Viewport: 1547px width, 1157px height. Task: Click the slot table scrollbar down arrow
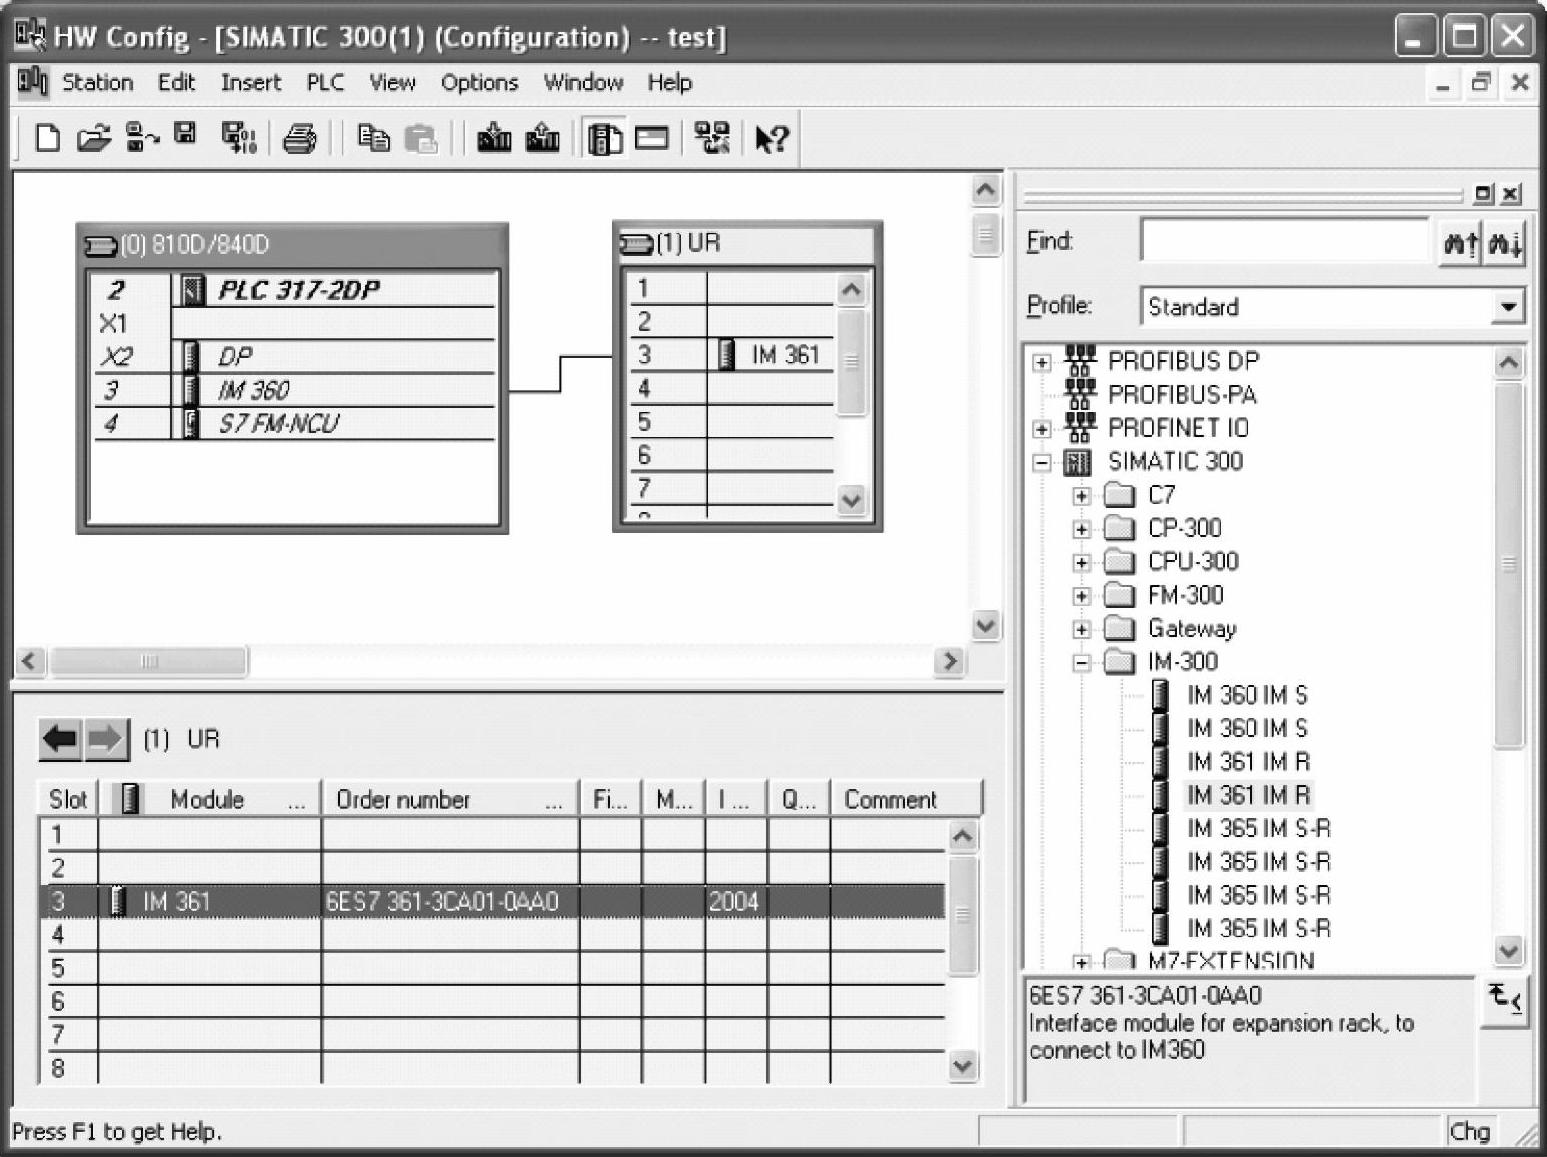962,1066
